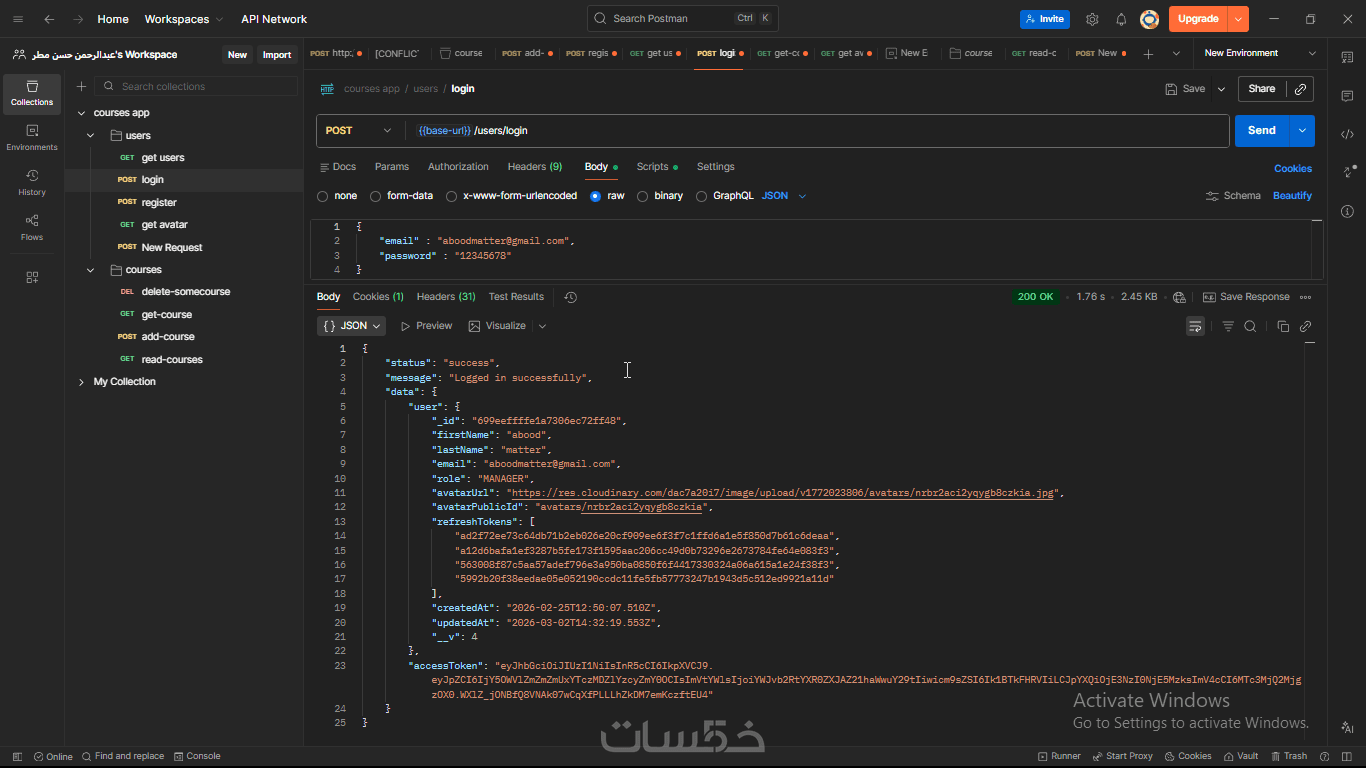Collapse the courses app collection
This screenshot has width=1366, height=768.
pyautogui.click(x=81, y=113)
